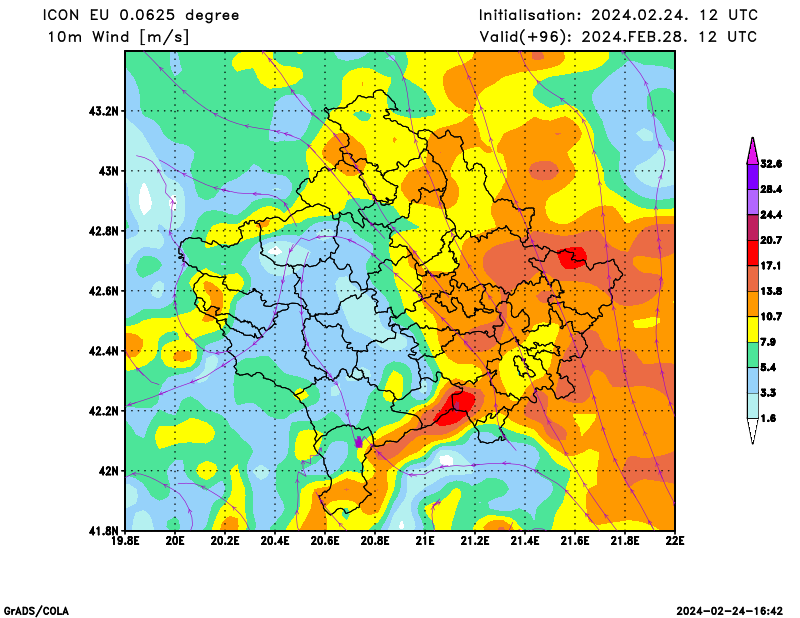Click the 20.6E longitude axis label
Viewport: 800px width, 618px height.
(x=326, y=540)
